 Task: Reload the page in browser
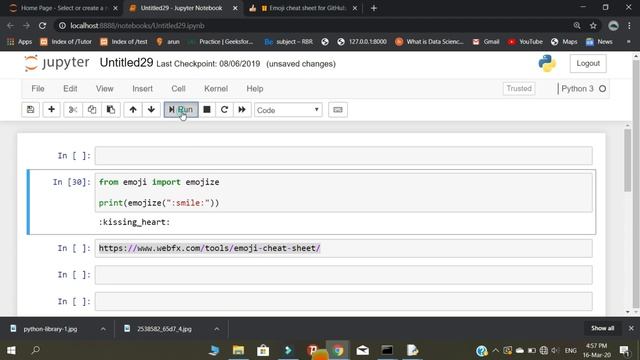[42, 26]
